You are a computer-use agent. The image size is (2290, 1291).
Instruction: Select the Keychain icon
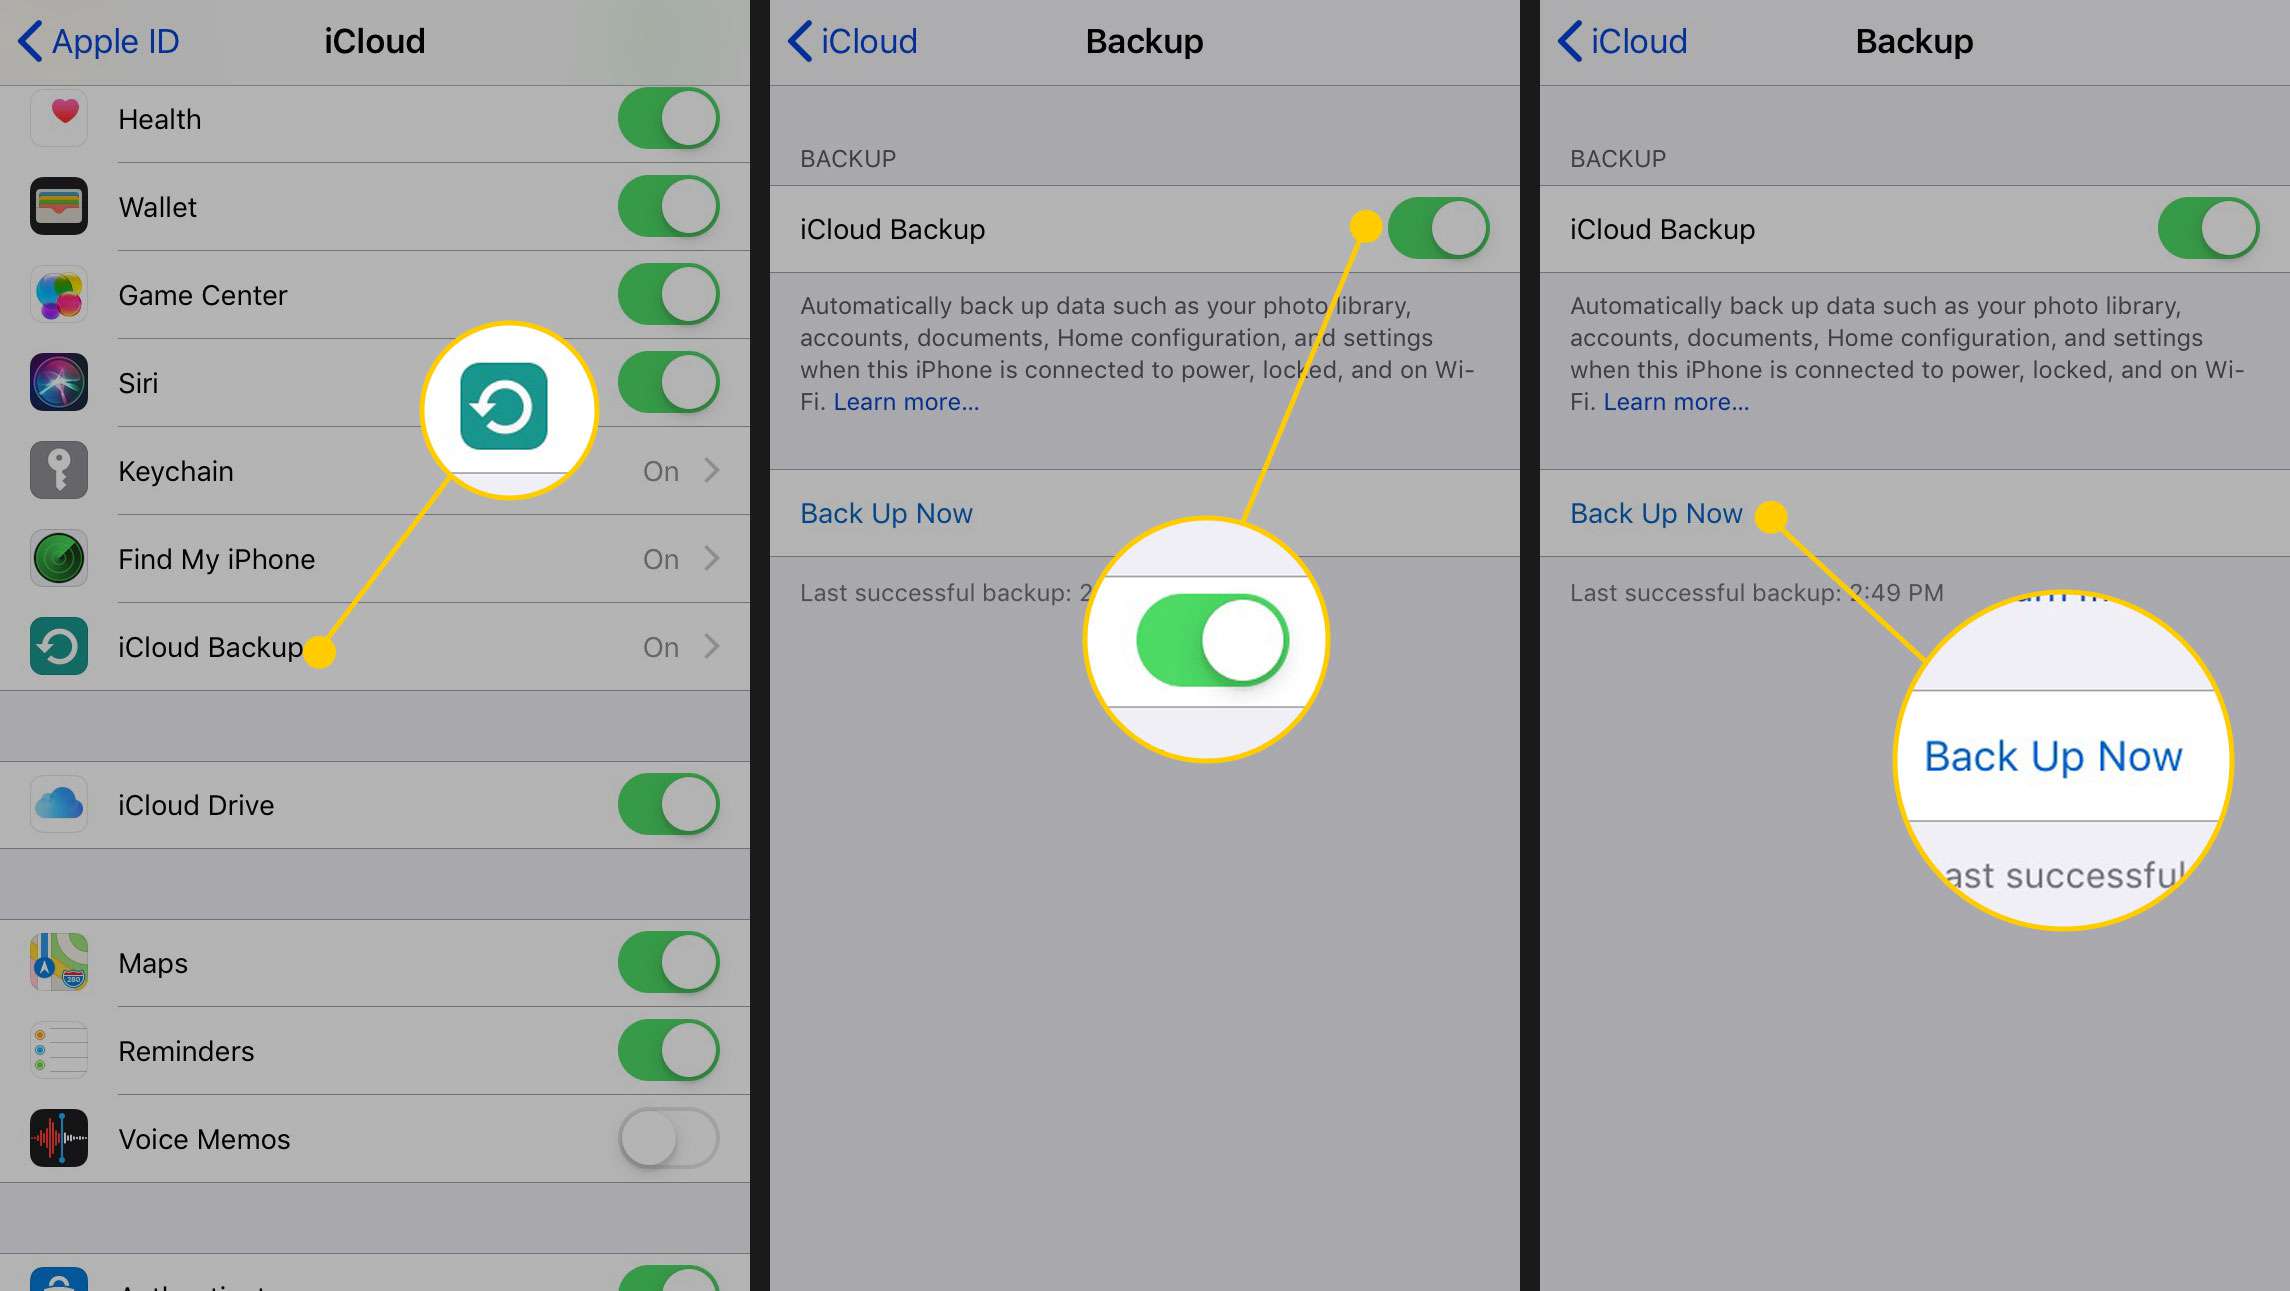57,469
